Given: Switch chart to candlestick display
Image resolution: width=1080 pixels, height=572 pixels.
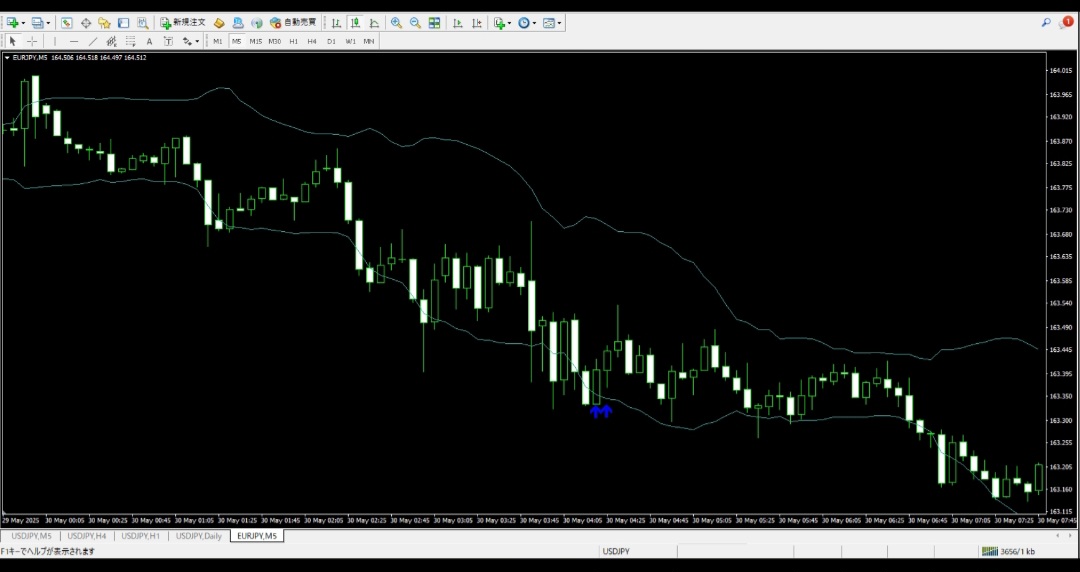Looking at the screenshot, I should coord(354,22).
